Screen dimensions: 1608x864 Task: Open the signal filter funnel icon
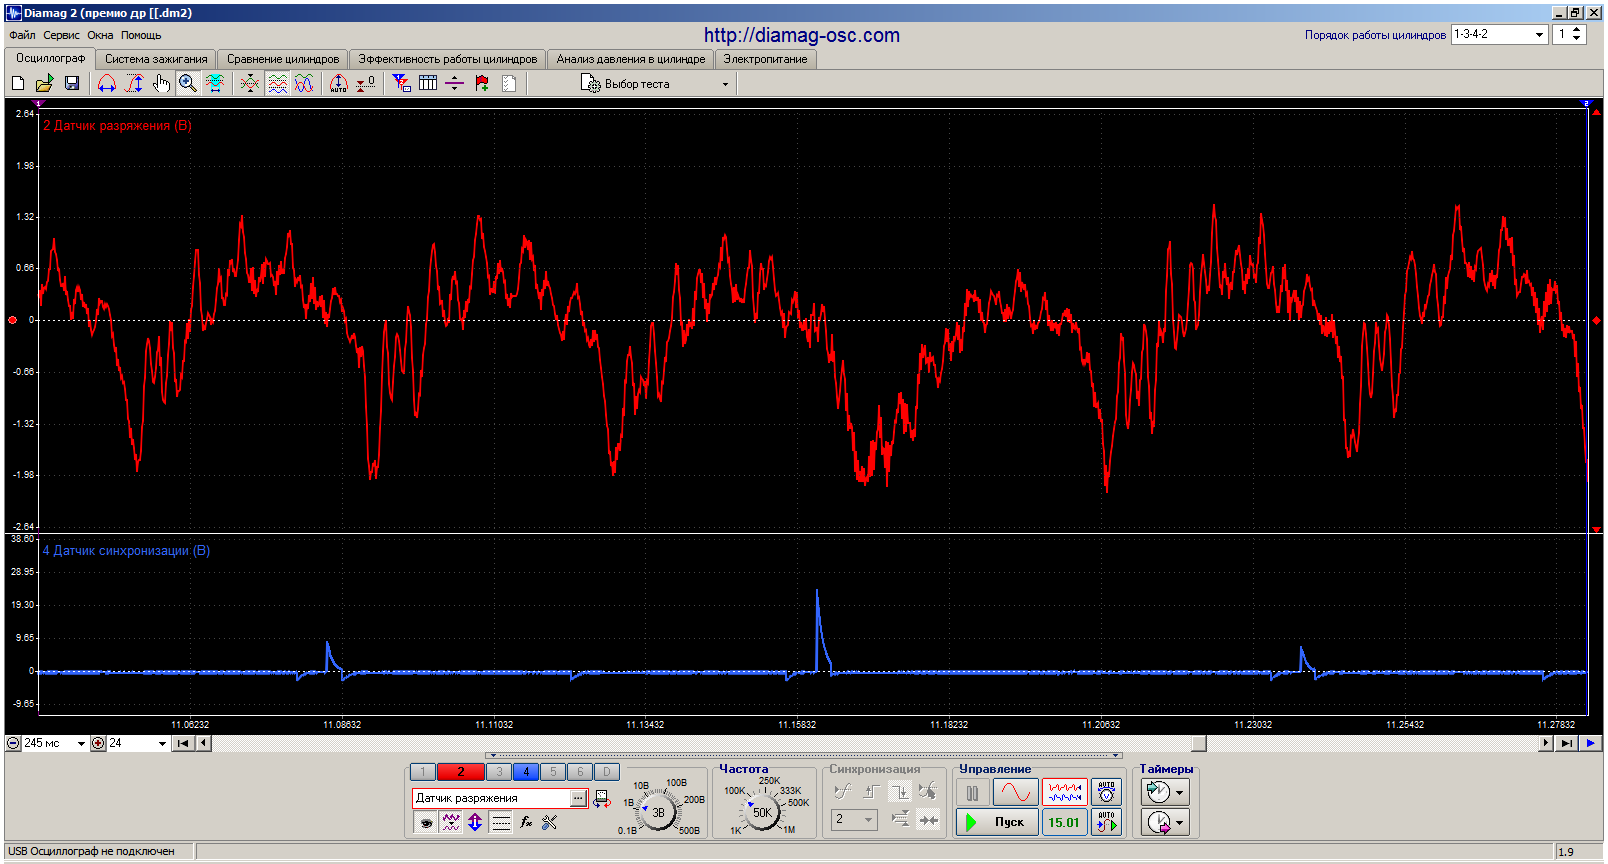(x=401, y=84)
